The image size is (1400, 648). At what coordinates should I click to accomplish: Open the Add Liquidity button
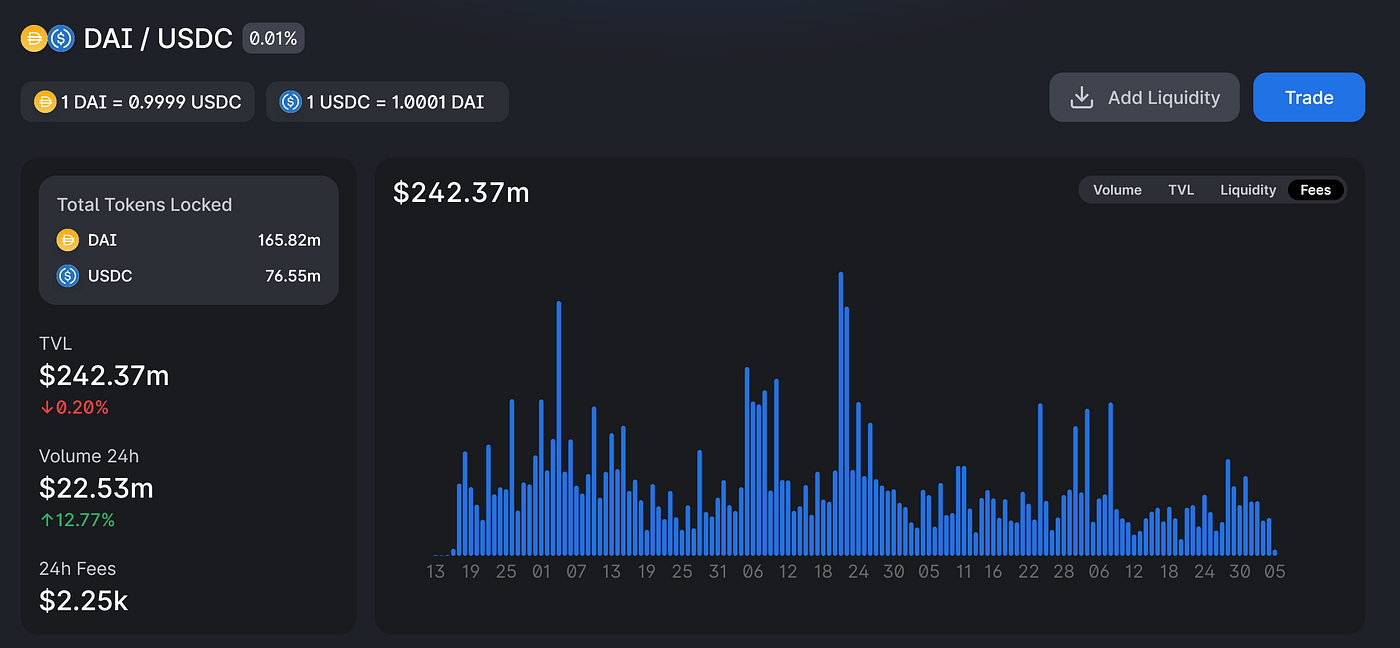point(1144,98)
